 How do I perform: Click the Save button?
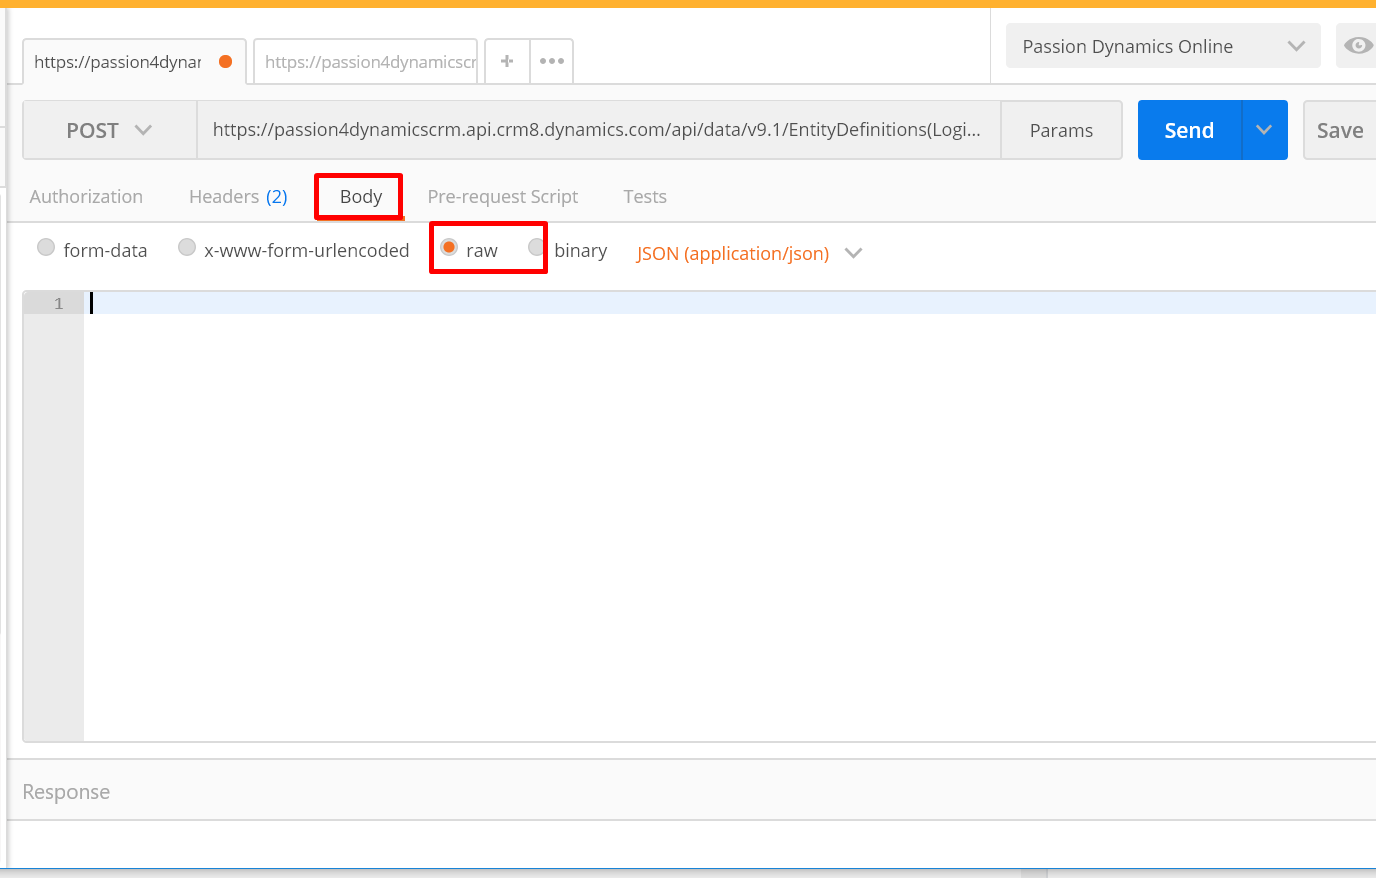tap(1339, 130)
